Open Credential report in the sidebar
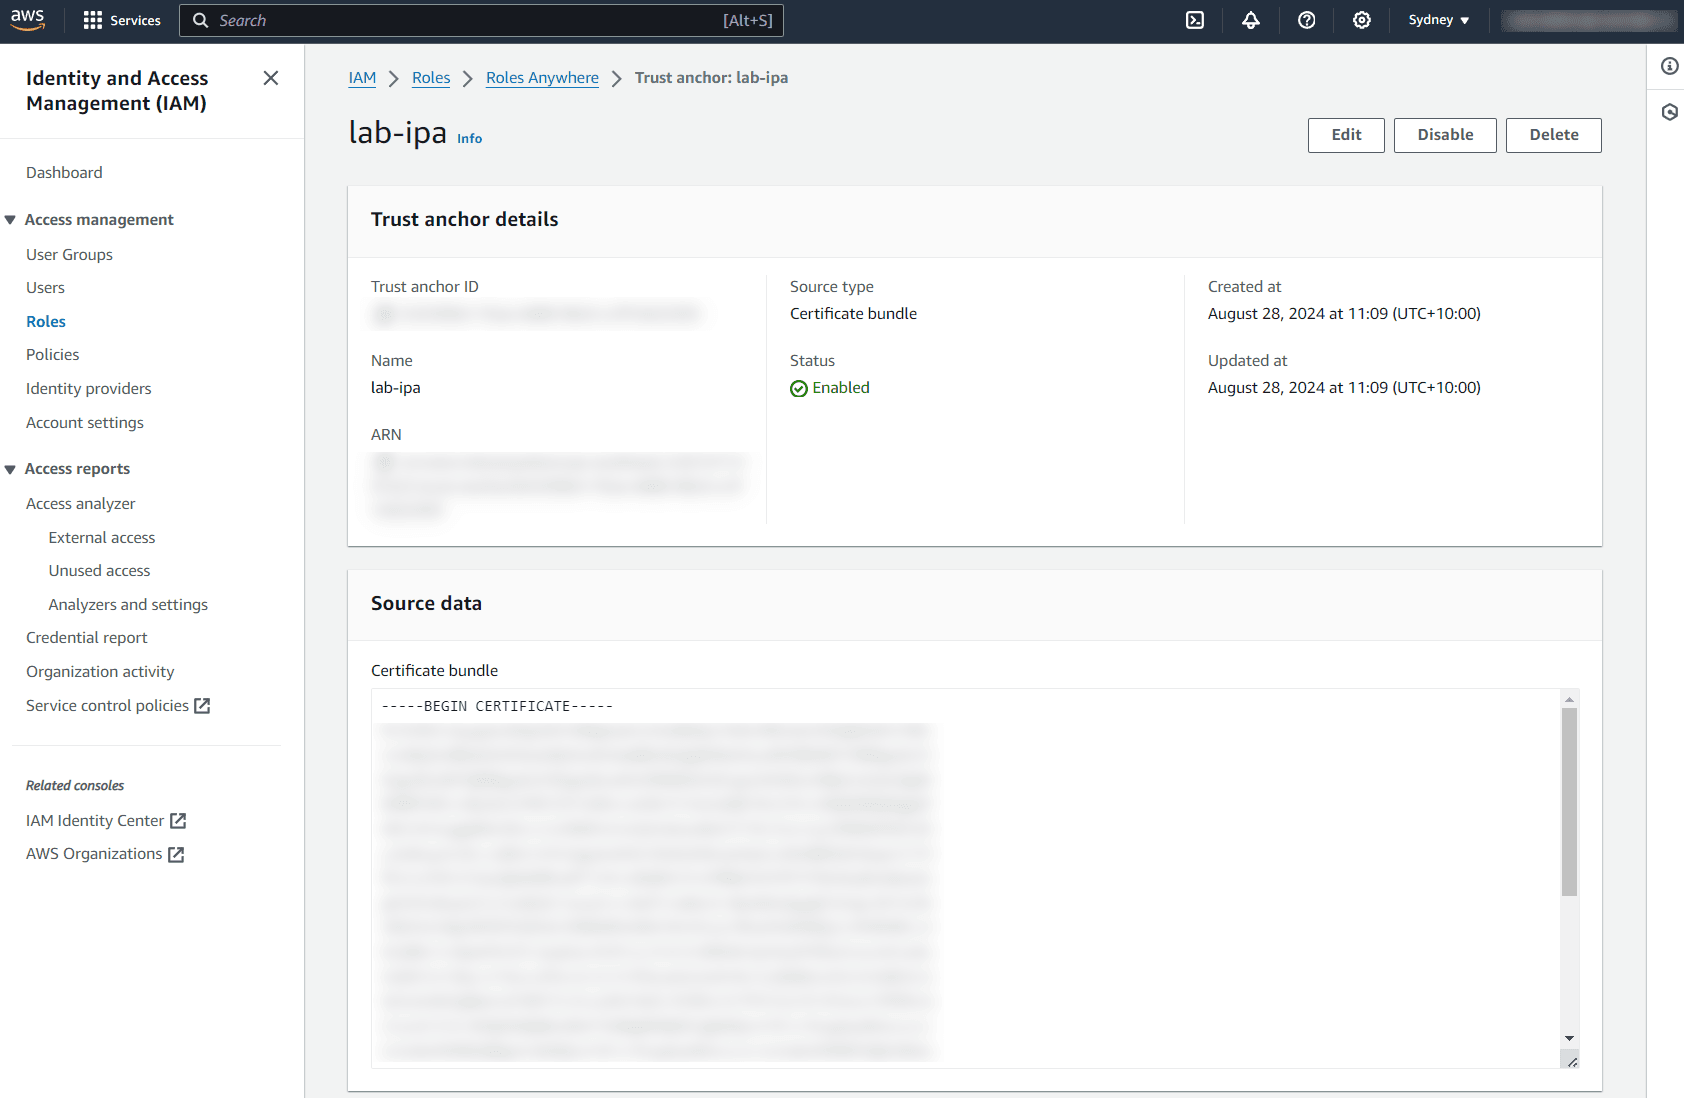Screen dimensions: 1684x1098 [x=86, y=638]
